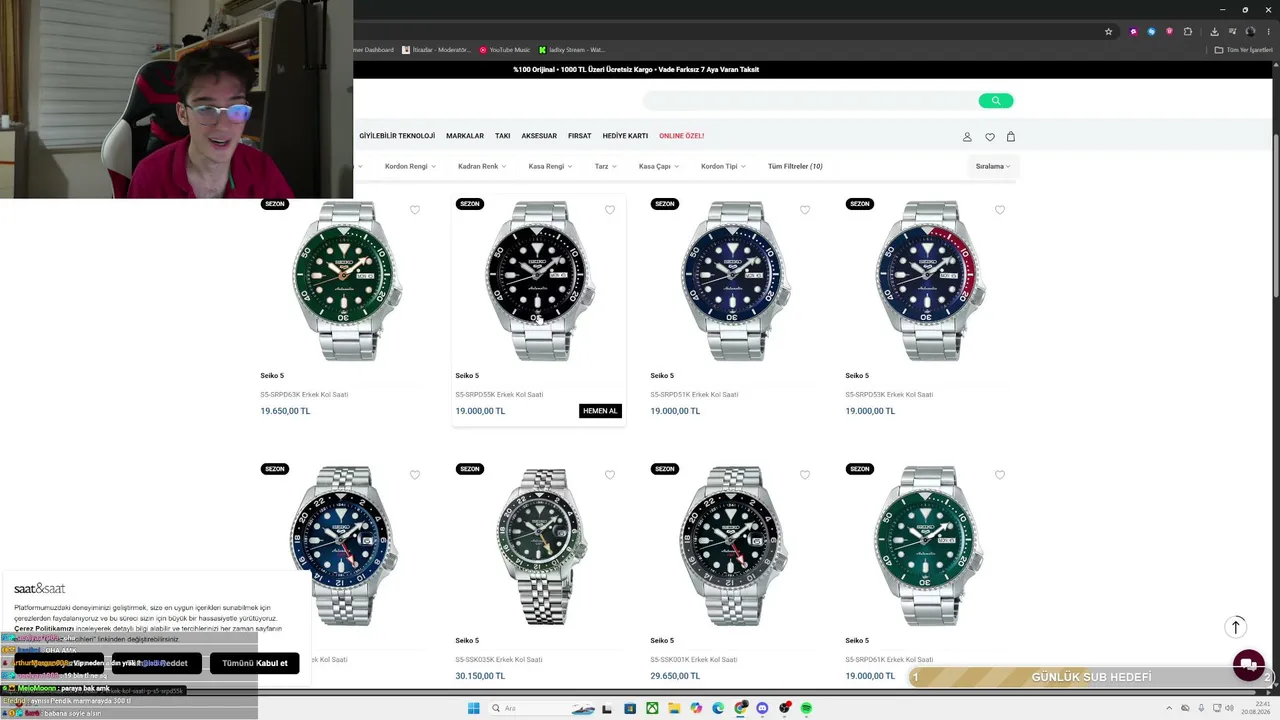This screenshot has width=1280, height=720.
Task: Open the YouTube Music bookmark
Action: 504,50
